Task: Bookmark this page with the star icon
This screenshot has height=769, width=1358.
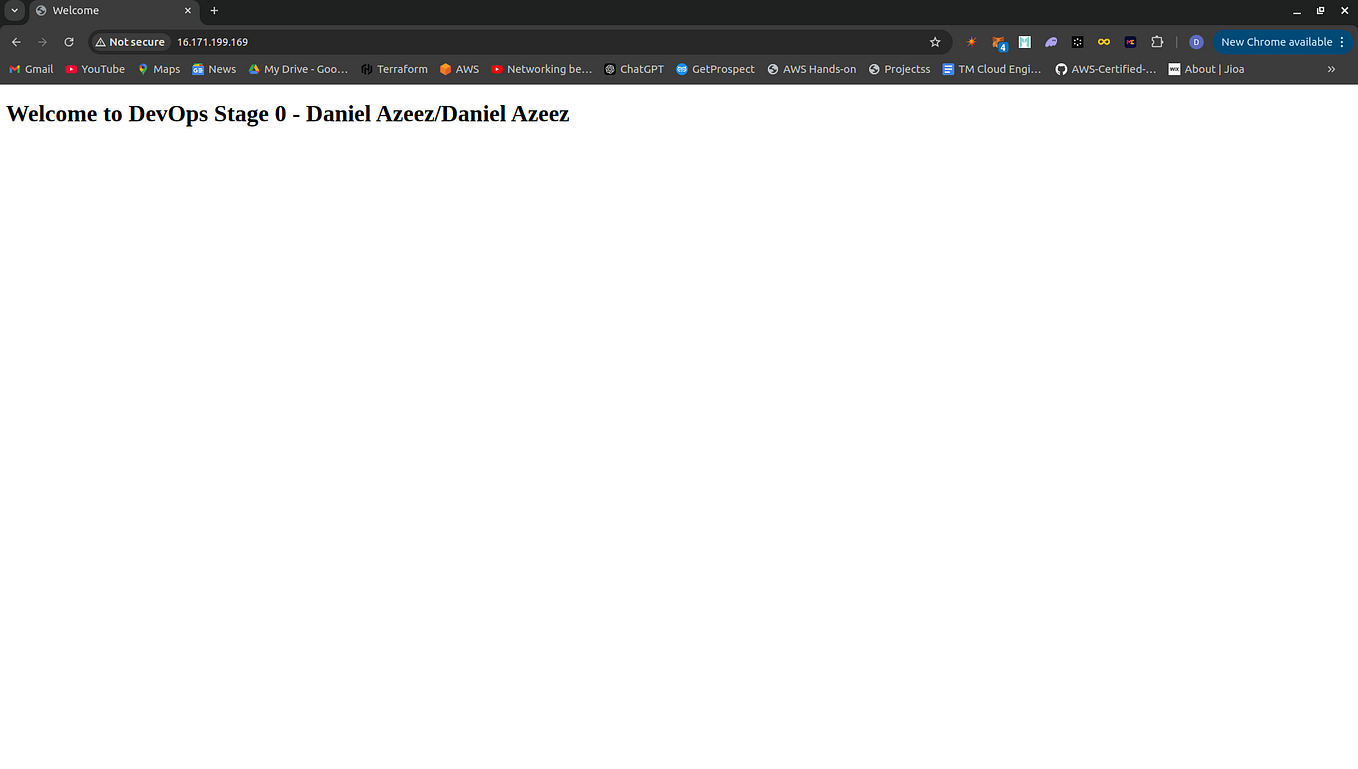Action: click(934, 41)
